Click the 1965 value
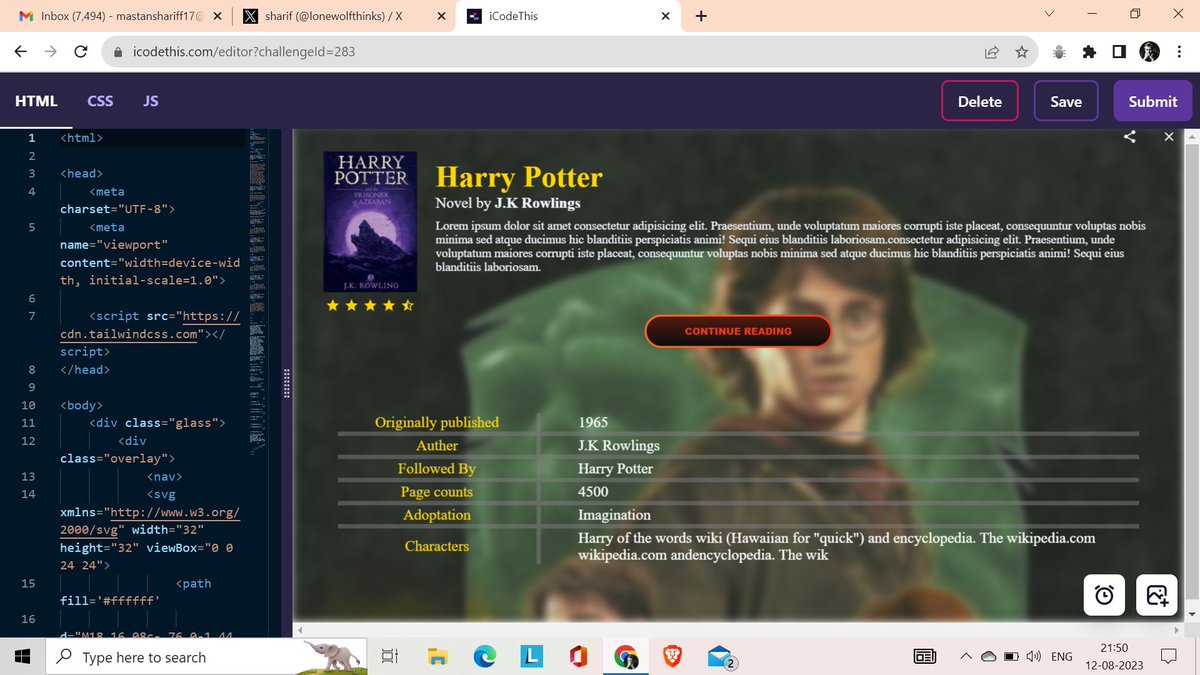 pyautogui.click(x=593, y=423)
